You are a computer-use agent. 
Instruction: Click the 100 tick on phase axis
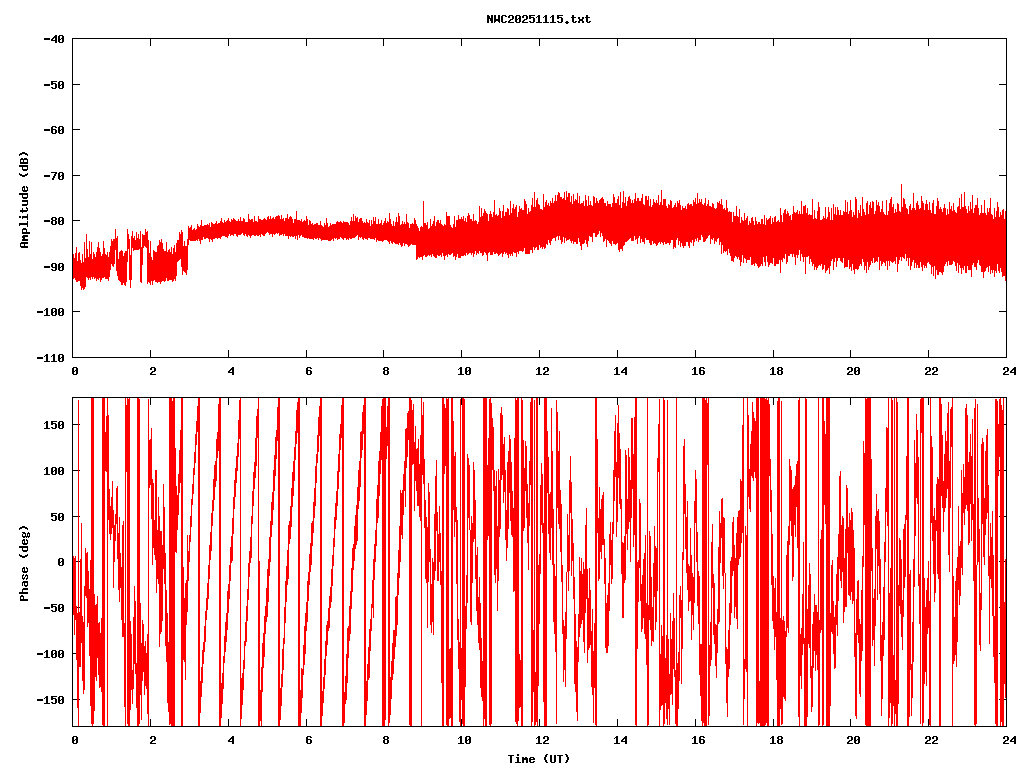53,471
